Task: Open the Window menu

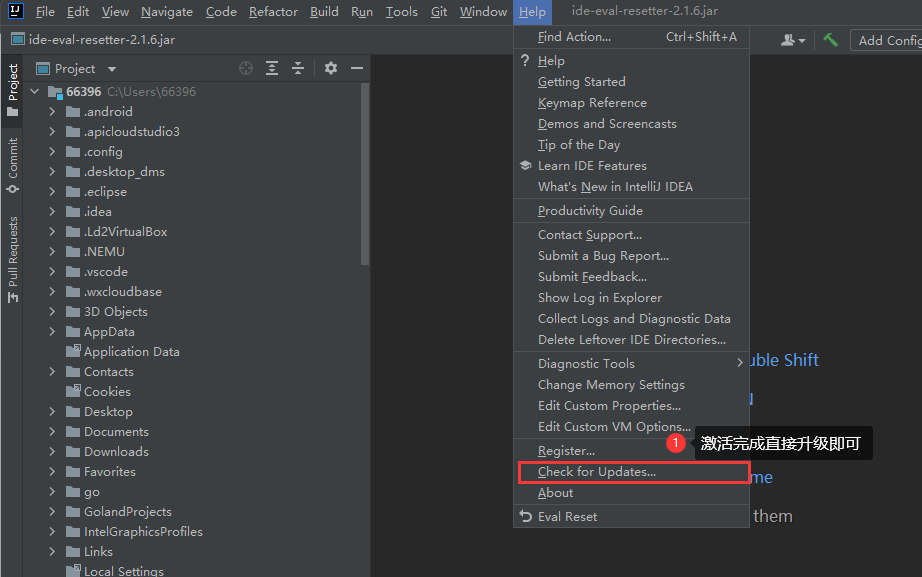Action: 483,12
